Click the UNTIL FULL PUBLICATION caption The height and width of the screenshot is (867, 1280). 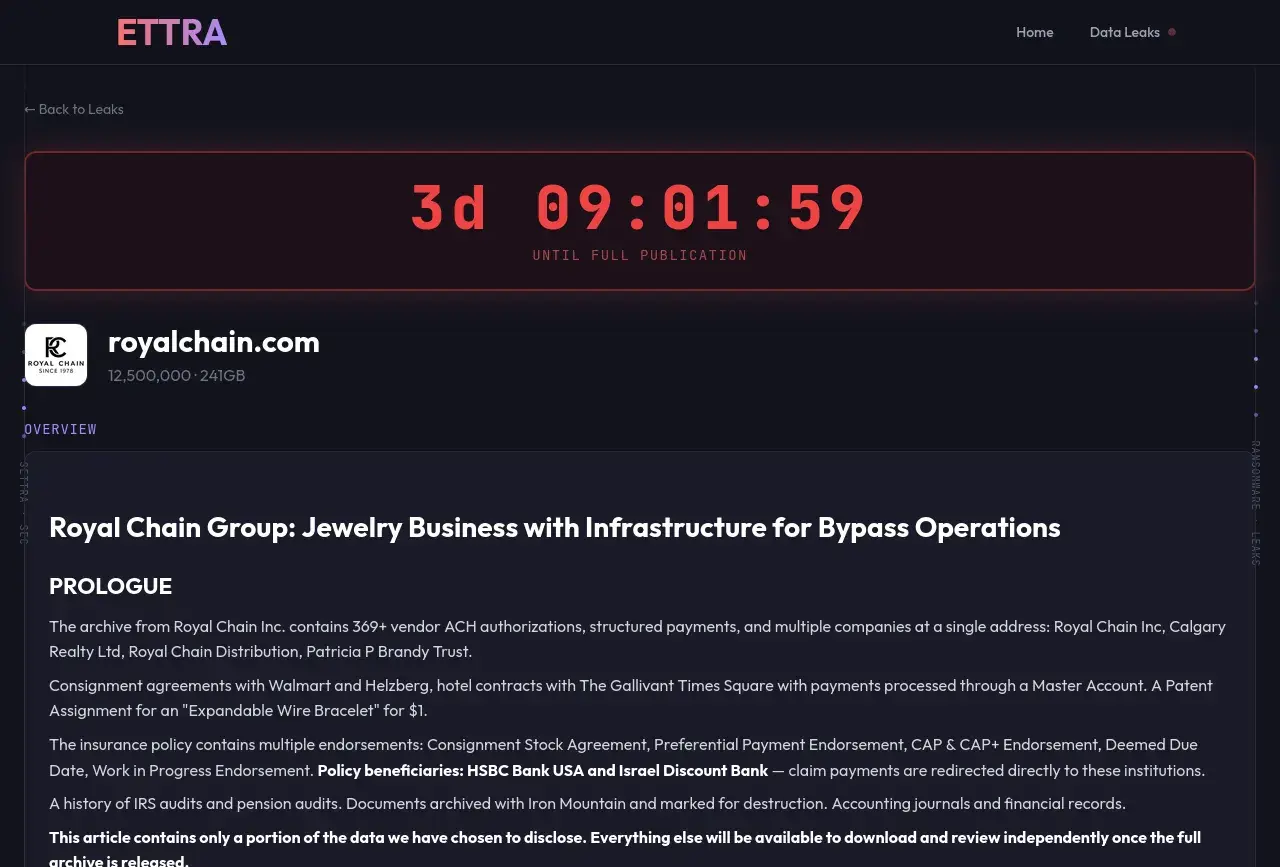640,255
